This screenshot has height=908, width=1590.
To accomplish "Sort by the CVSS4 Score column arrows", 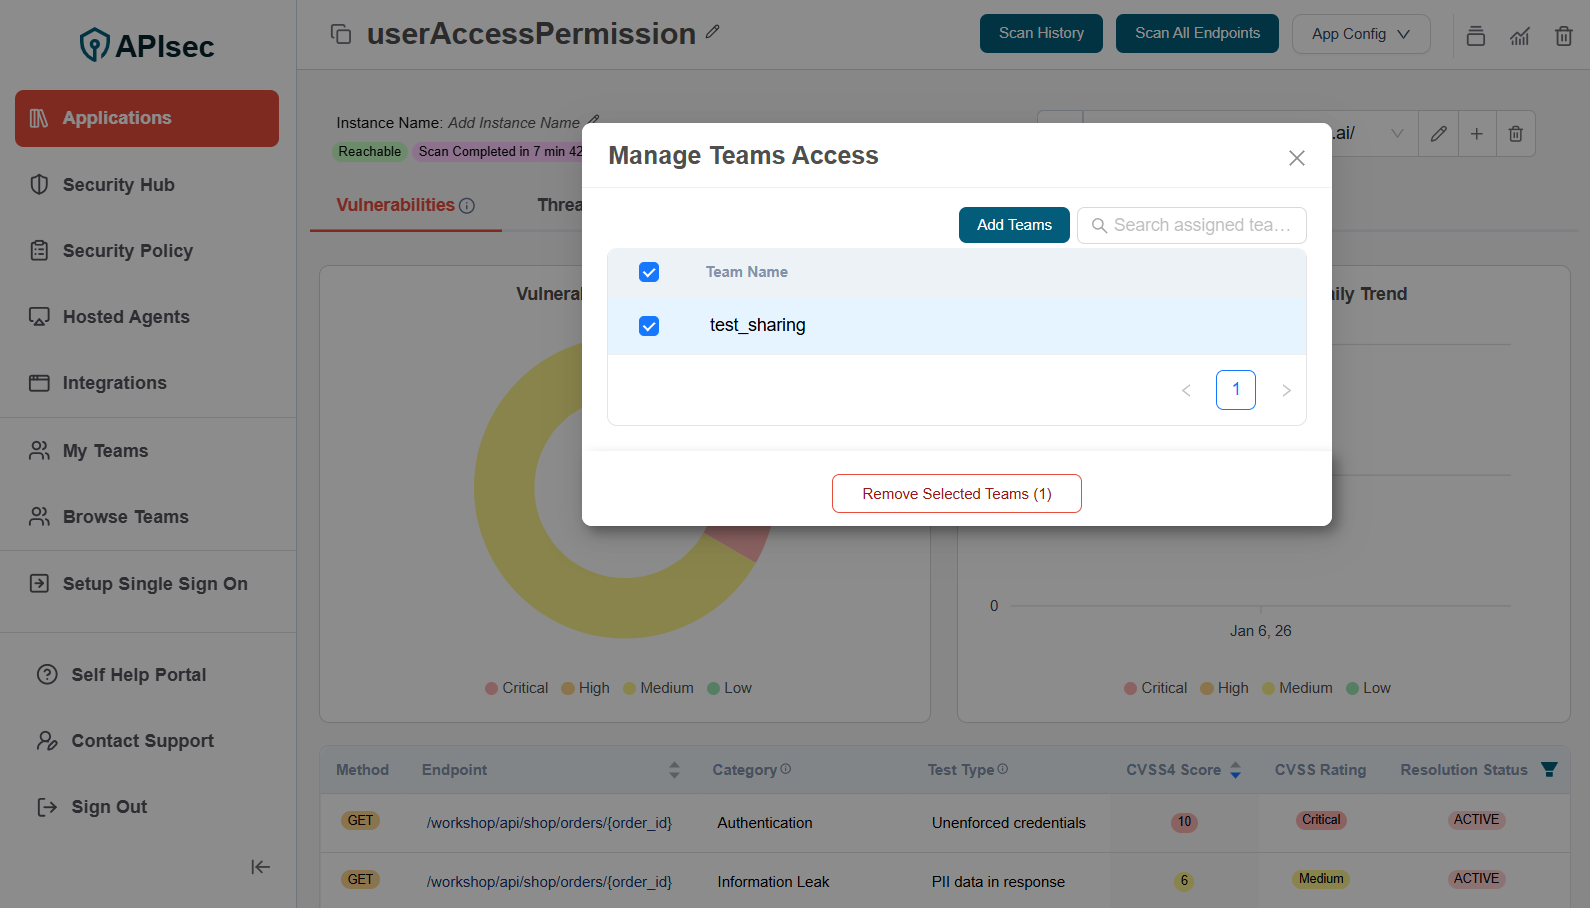I will point(1235,770).
